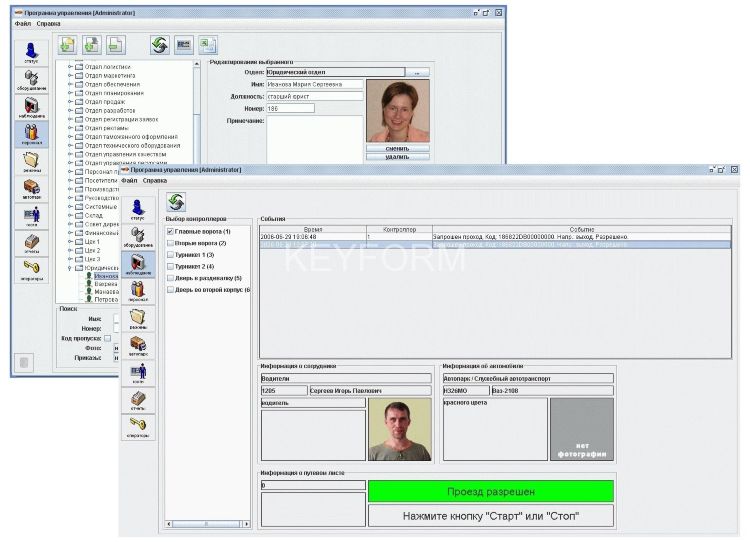Enable the 'Вторые ворота (2)' checkbox
Screen dimensions: 750x542
point(170,243)
